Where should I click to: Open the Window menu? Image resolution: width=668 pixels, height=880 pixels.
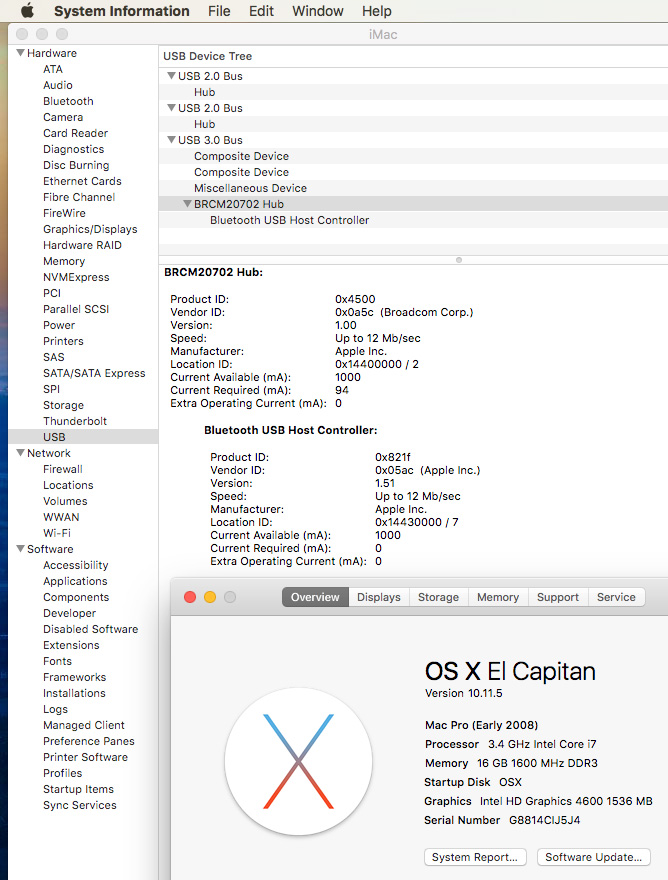[x=318, y=11]
